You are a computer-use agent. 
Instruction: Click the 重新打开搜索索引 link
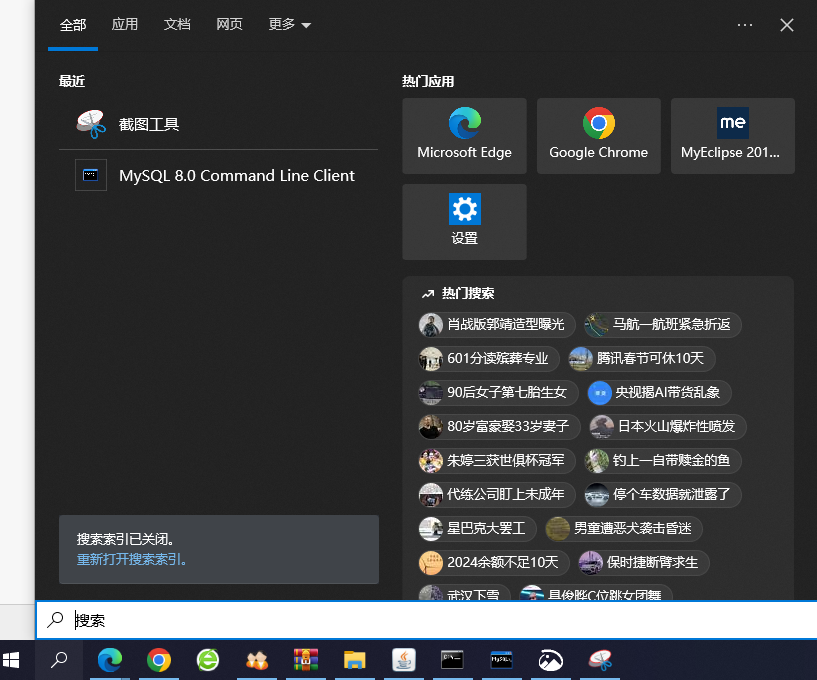point(132,560)
